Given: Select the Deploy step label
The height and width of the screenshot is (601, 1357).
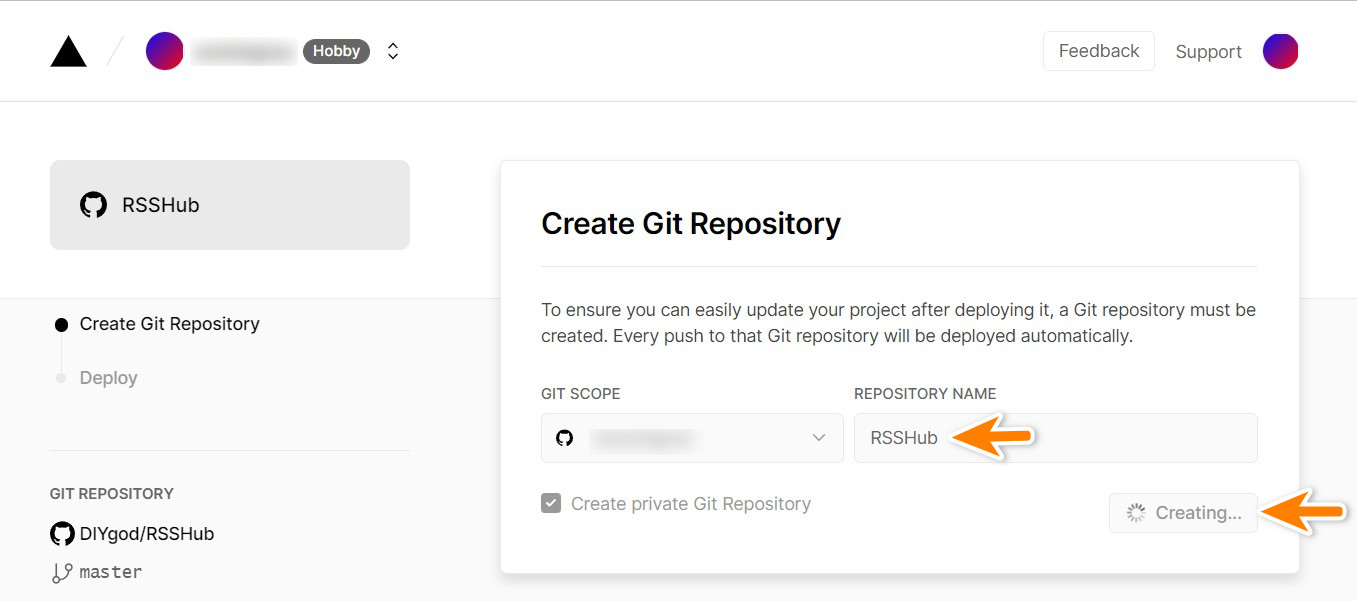Looking at the screenshot, I should [x=108, y=377].
